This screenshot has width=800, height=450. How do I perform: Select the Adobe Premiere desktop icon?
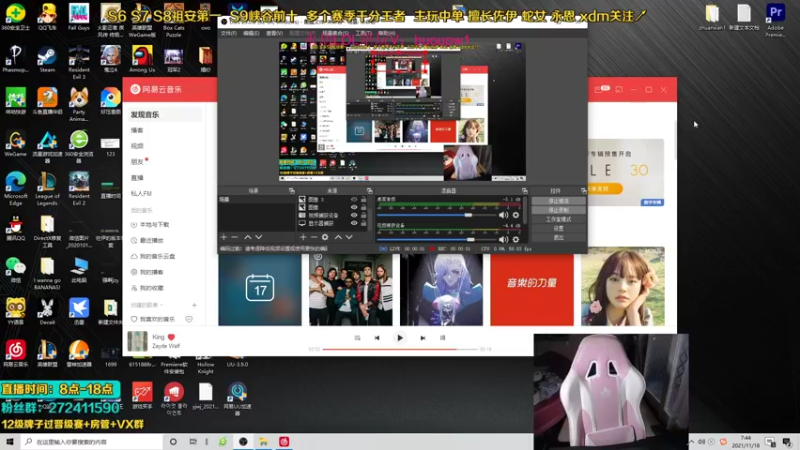776,20
